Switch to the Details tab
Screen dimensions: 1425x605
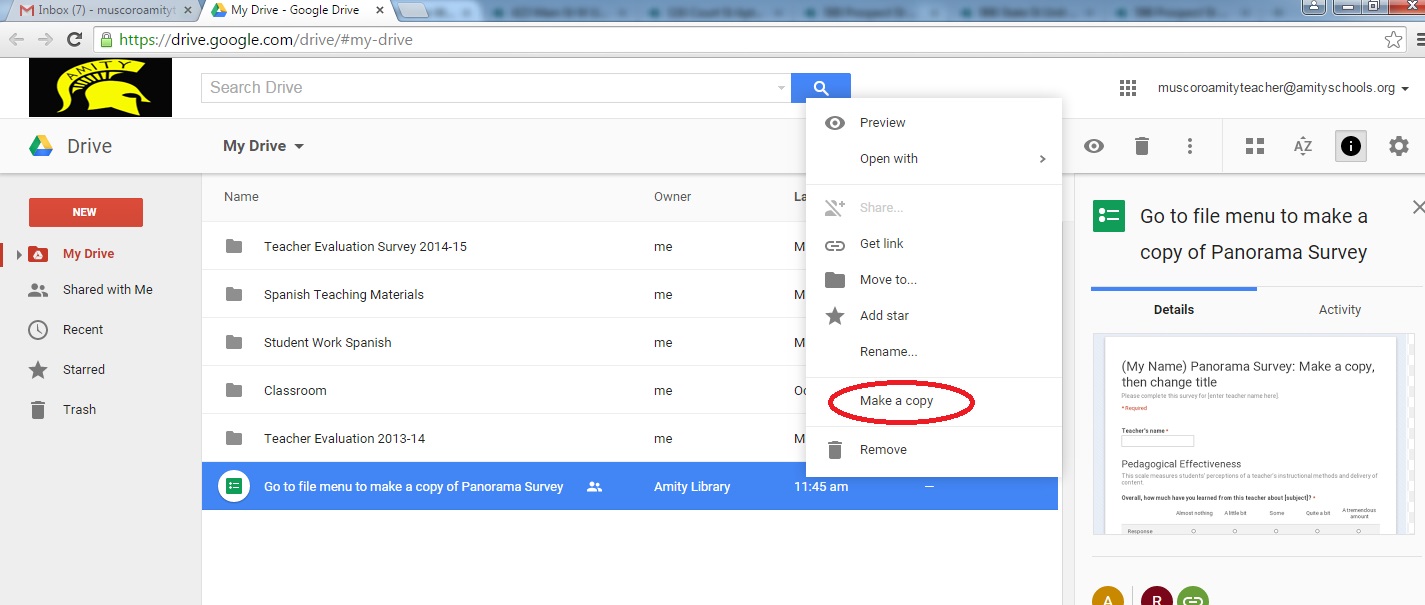(x=1174, y=310)
